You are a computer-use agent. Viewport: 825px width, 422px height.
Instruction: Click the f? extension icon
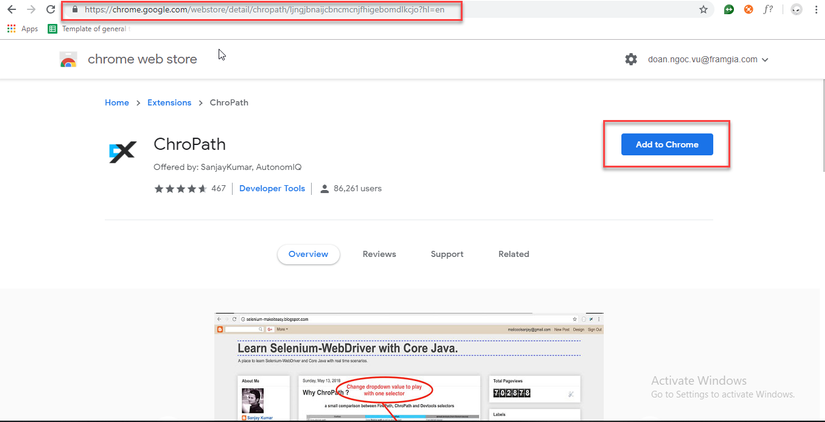768,9
